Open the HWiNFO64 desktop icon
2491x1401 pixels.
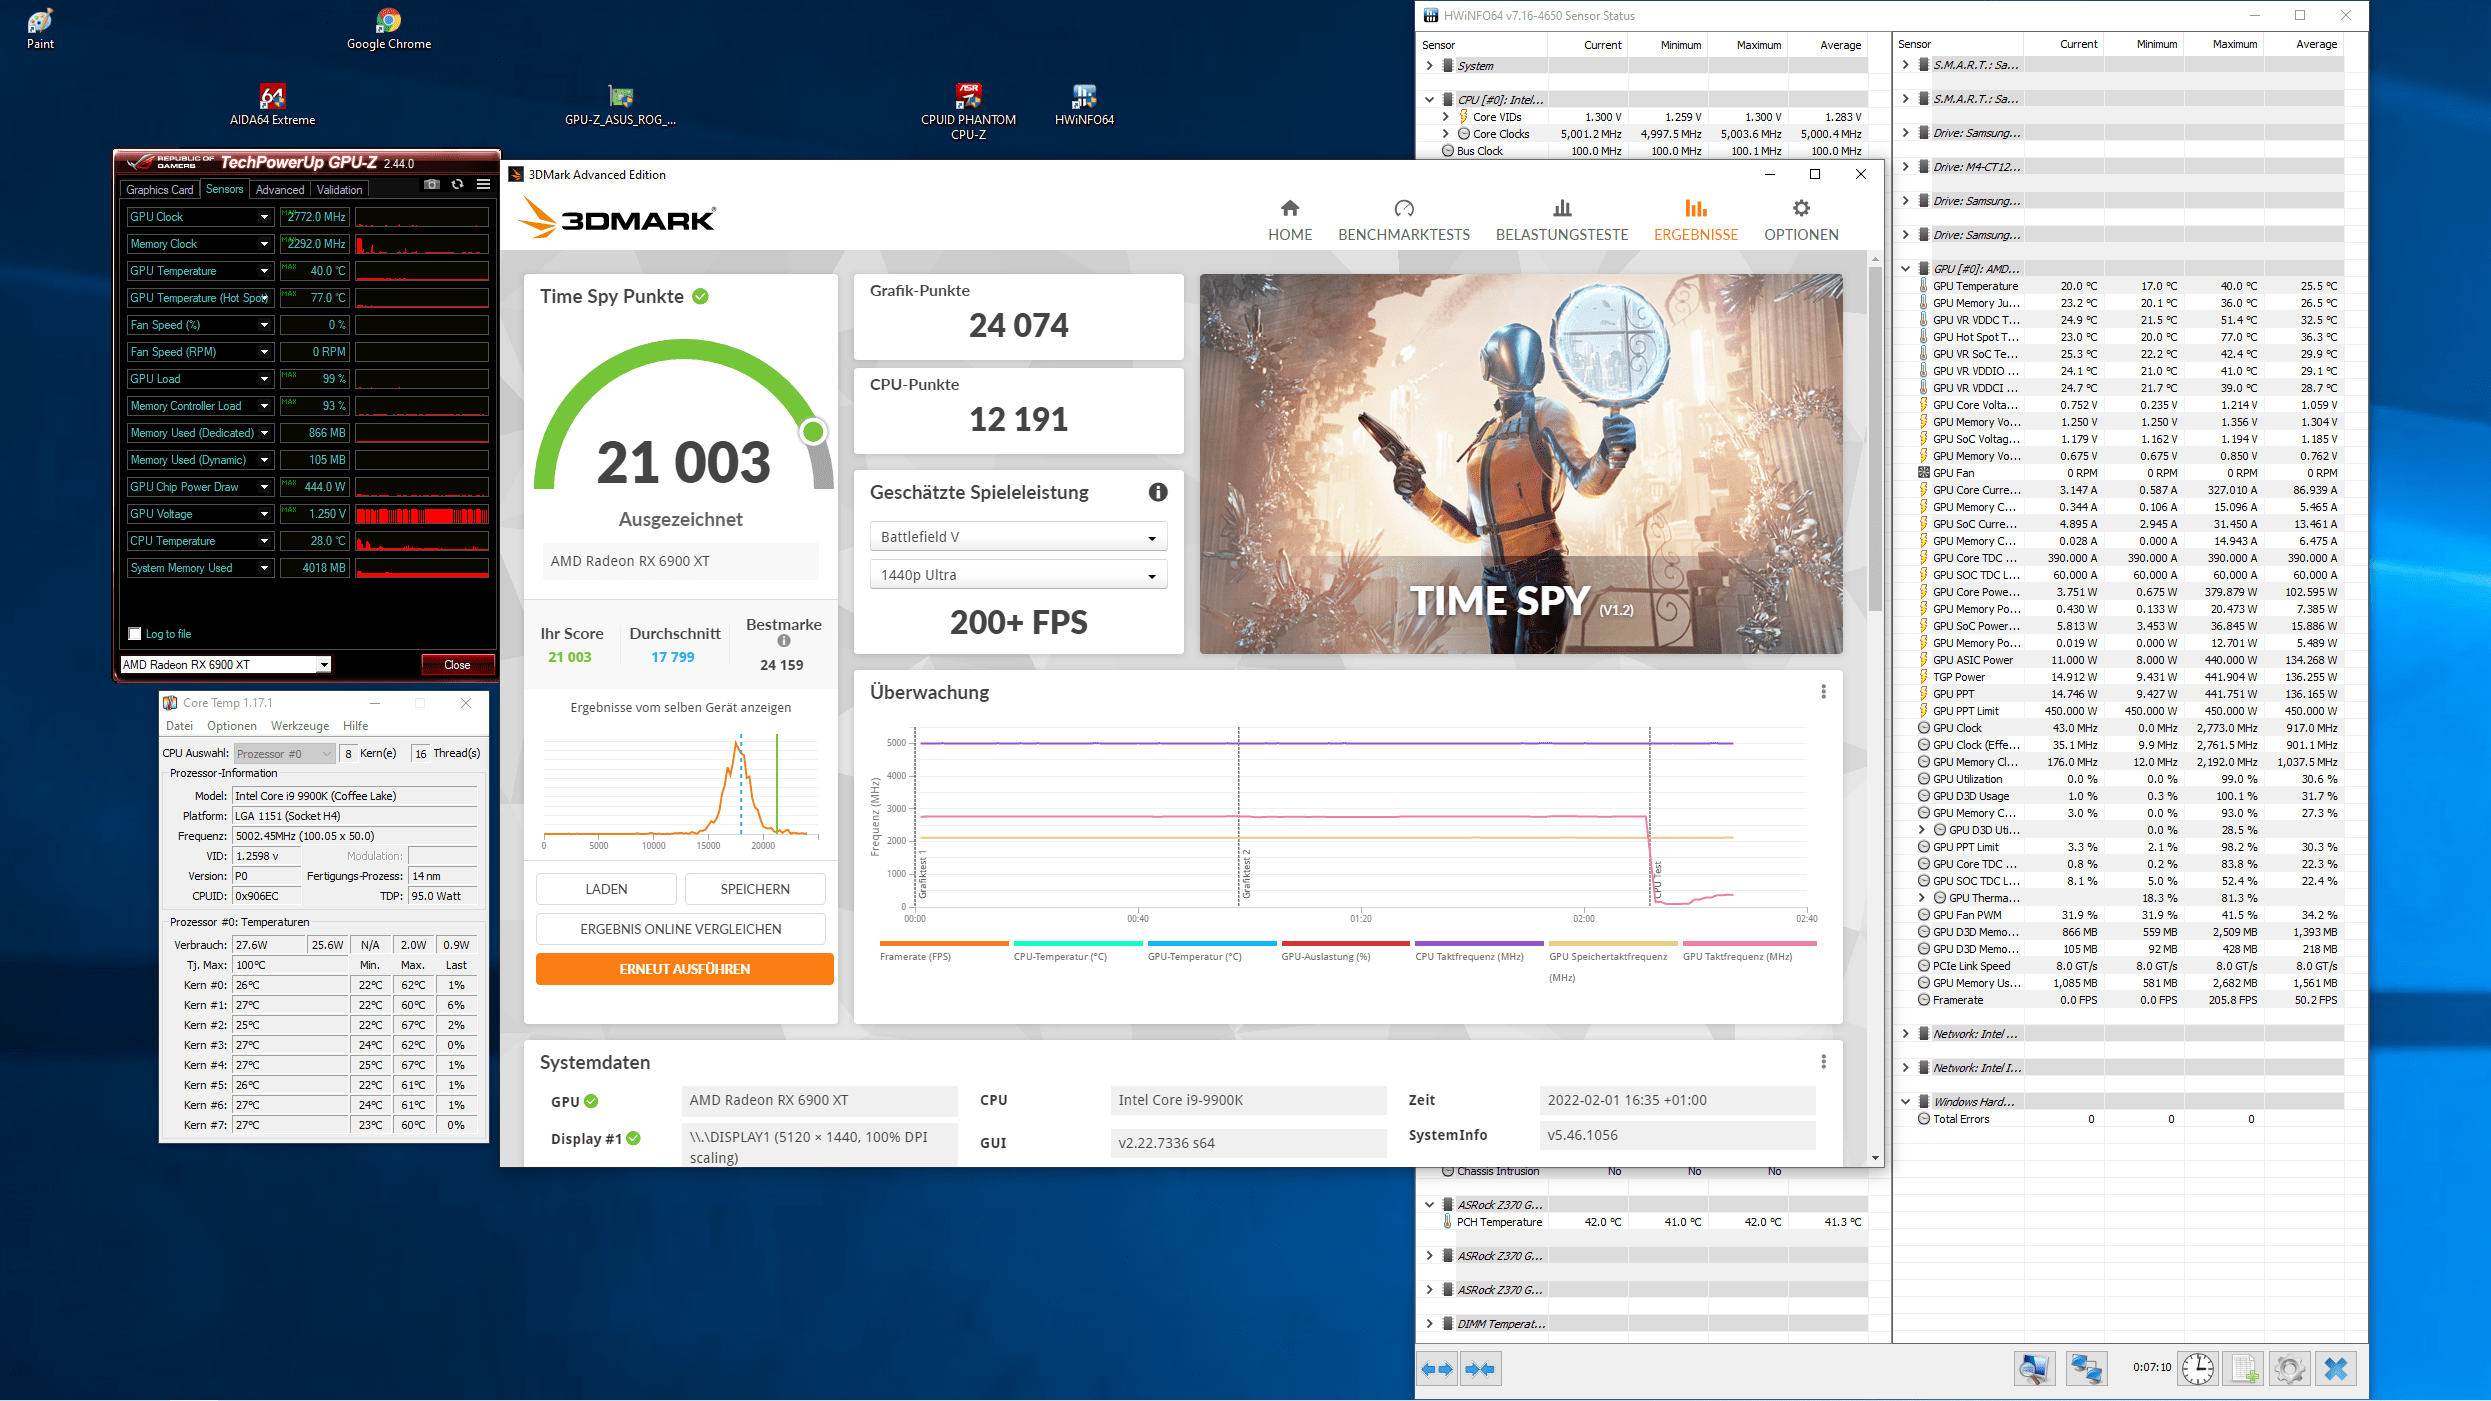click(1084, 104)
